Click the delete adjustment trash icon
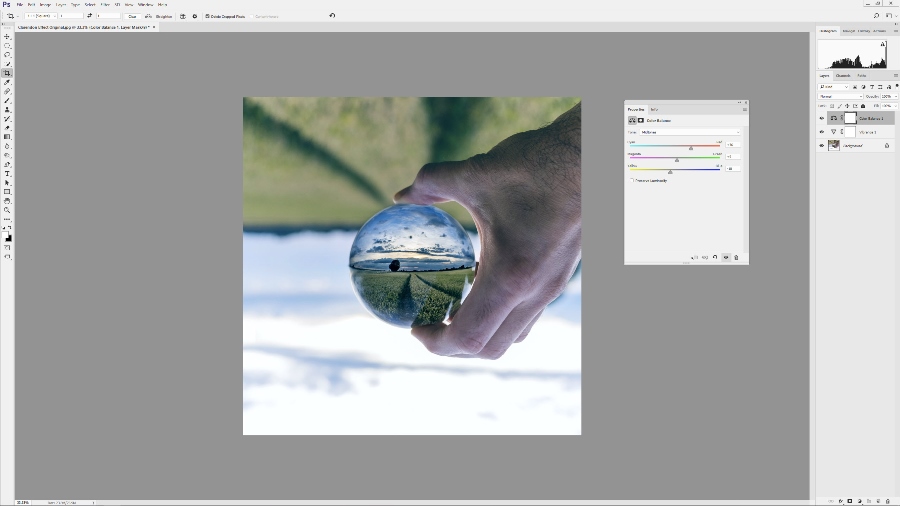Image resolution: width=900 pixels, height=506 pixels. [x=736, y=258]
